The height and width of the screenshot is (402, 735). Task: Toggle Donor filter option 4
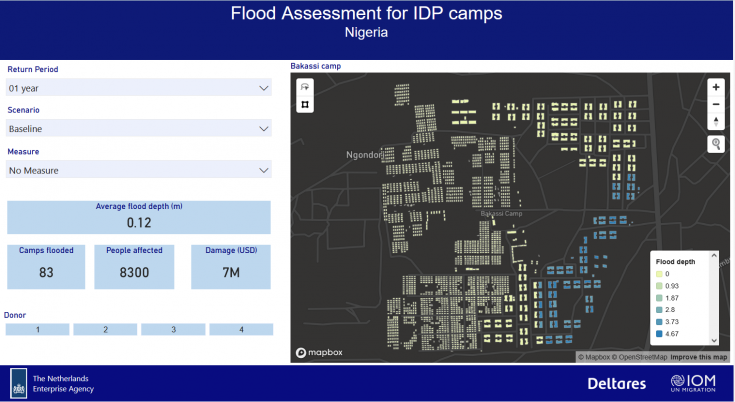tap(240, 329)
